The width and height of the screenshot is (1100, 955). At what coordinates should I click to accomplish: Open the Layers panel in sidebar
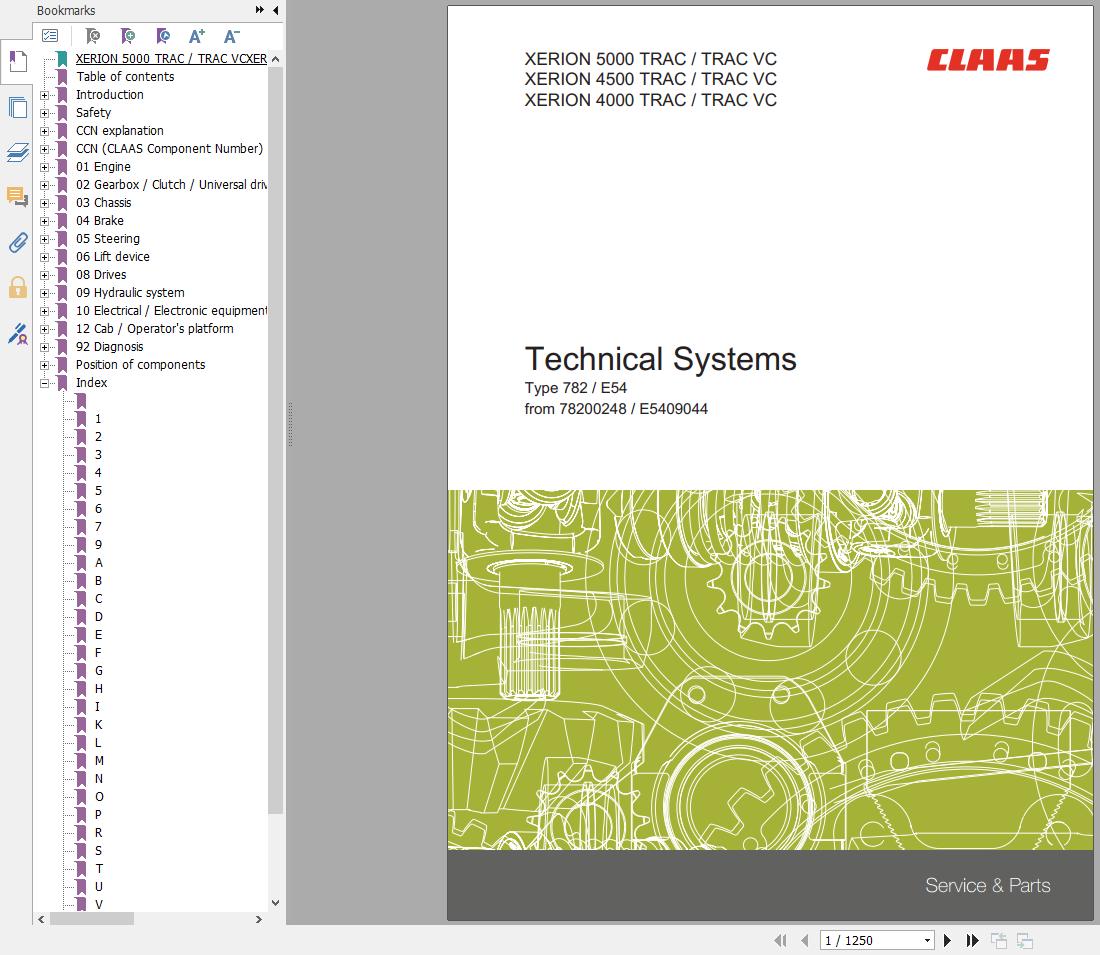pyautogui.click(x=17, y=152)
